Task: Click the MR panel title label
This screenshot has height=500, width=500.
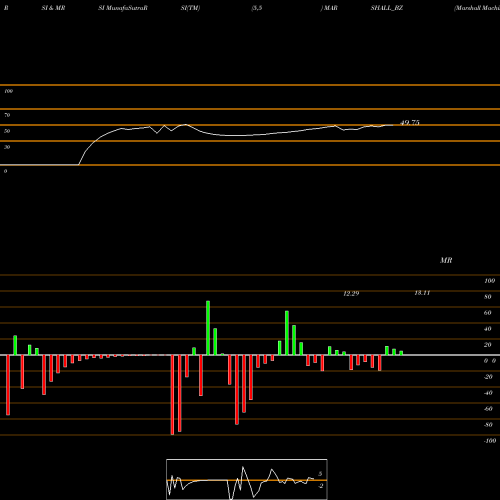Action: click(x=446, y=260)
